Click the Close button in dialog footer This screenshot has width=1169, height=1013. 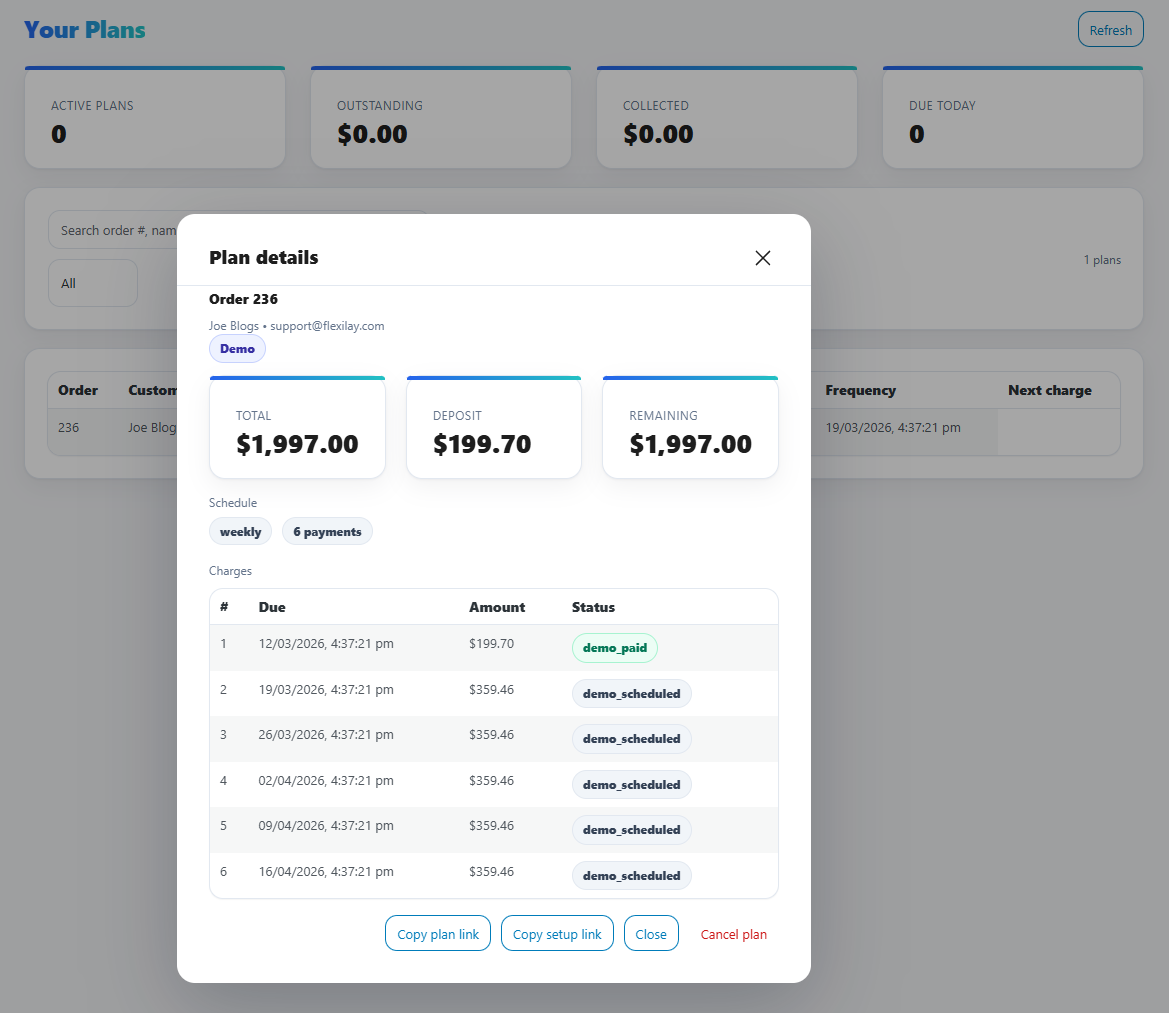(x=651, y=933)
